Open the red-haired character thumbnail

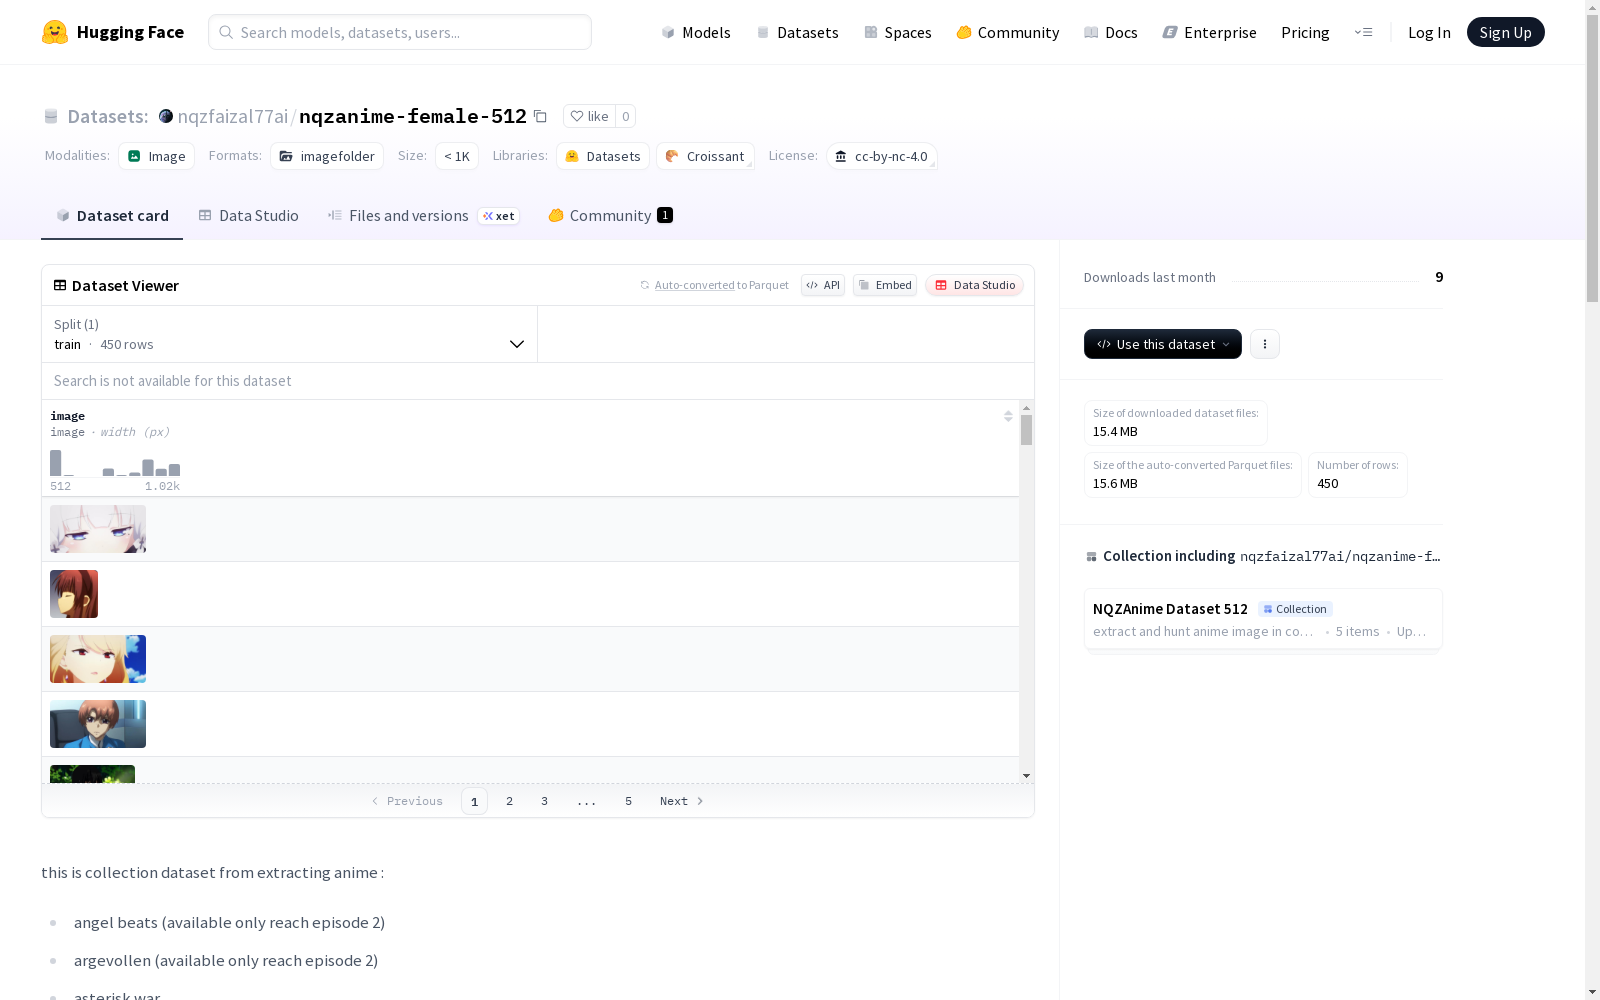[74, 594]
